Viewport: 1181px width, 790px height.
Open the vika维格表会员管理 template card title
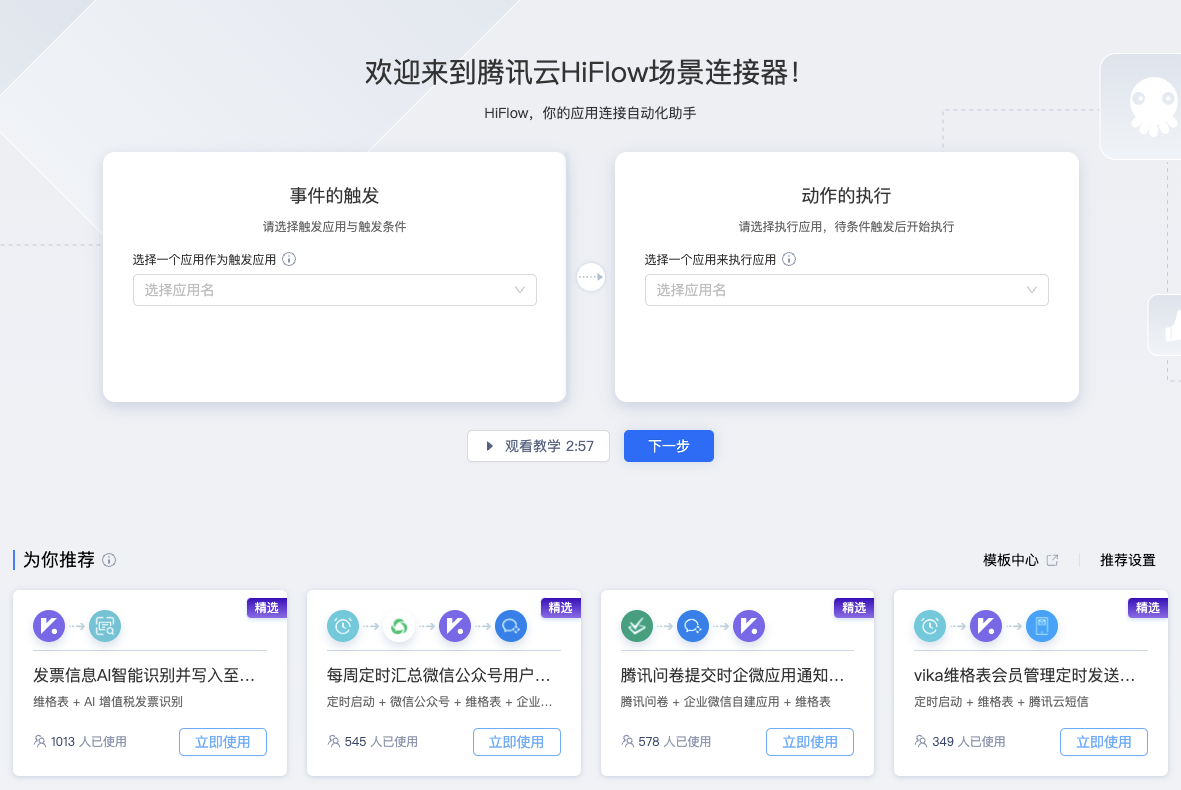click(x=1024, y=676)
